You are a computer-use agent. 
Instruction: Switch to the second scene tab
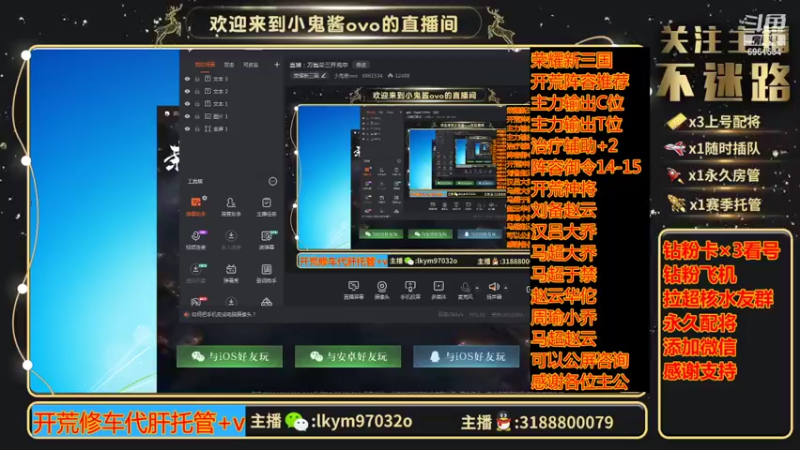tap(229, 65)
